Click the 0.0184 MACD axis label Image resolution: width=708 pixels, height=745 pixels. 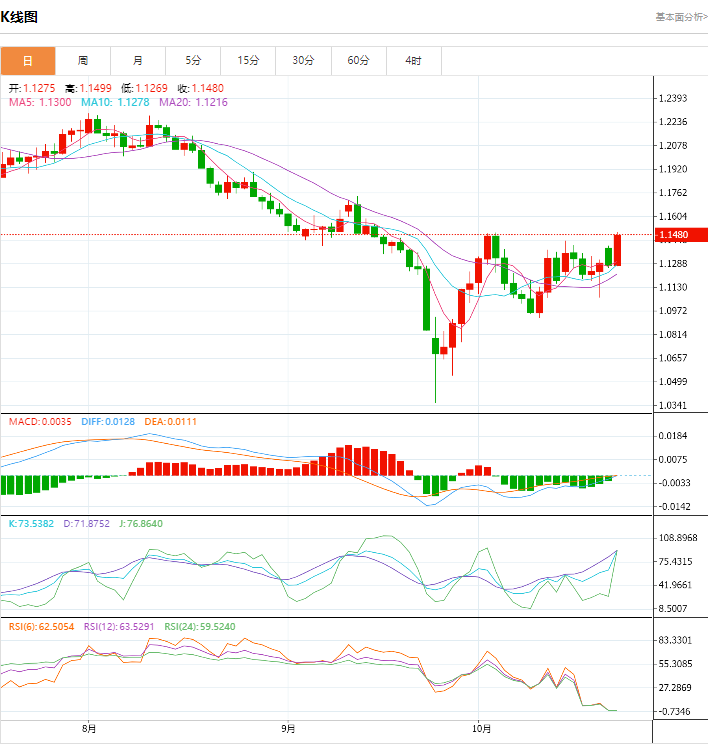(x=673, y=436)
